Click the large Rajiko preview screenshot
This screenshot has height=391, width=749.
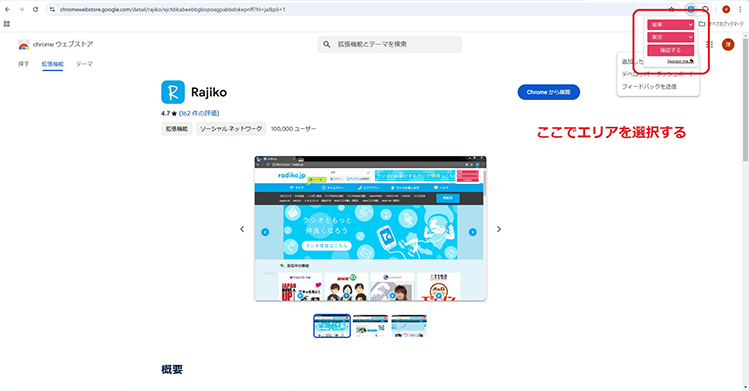(370, 229)
